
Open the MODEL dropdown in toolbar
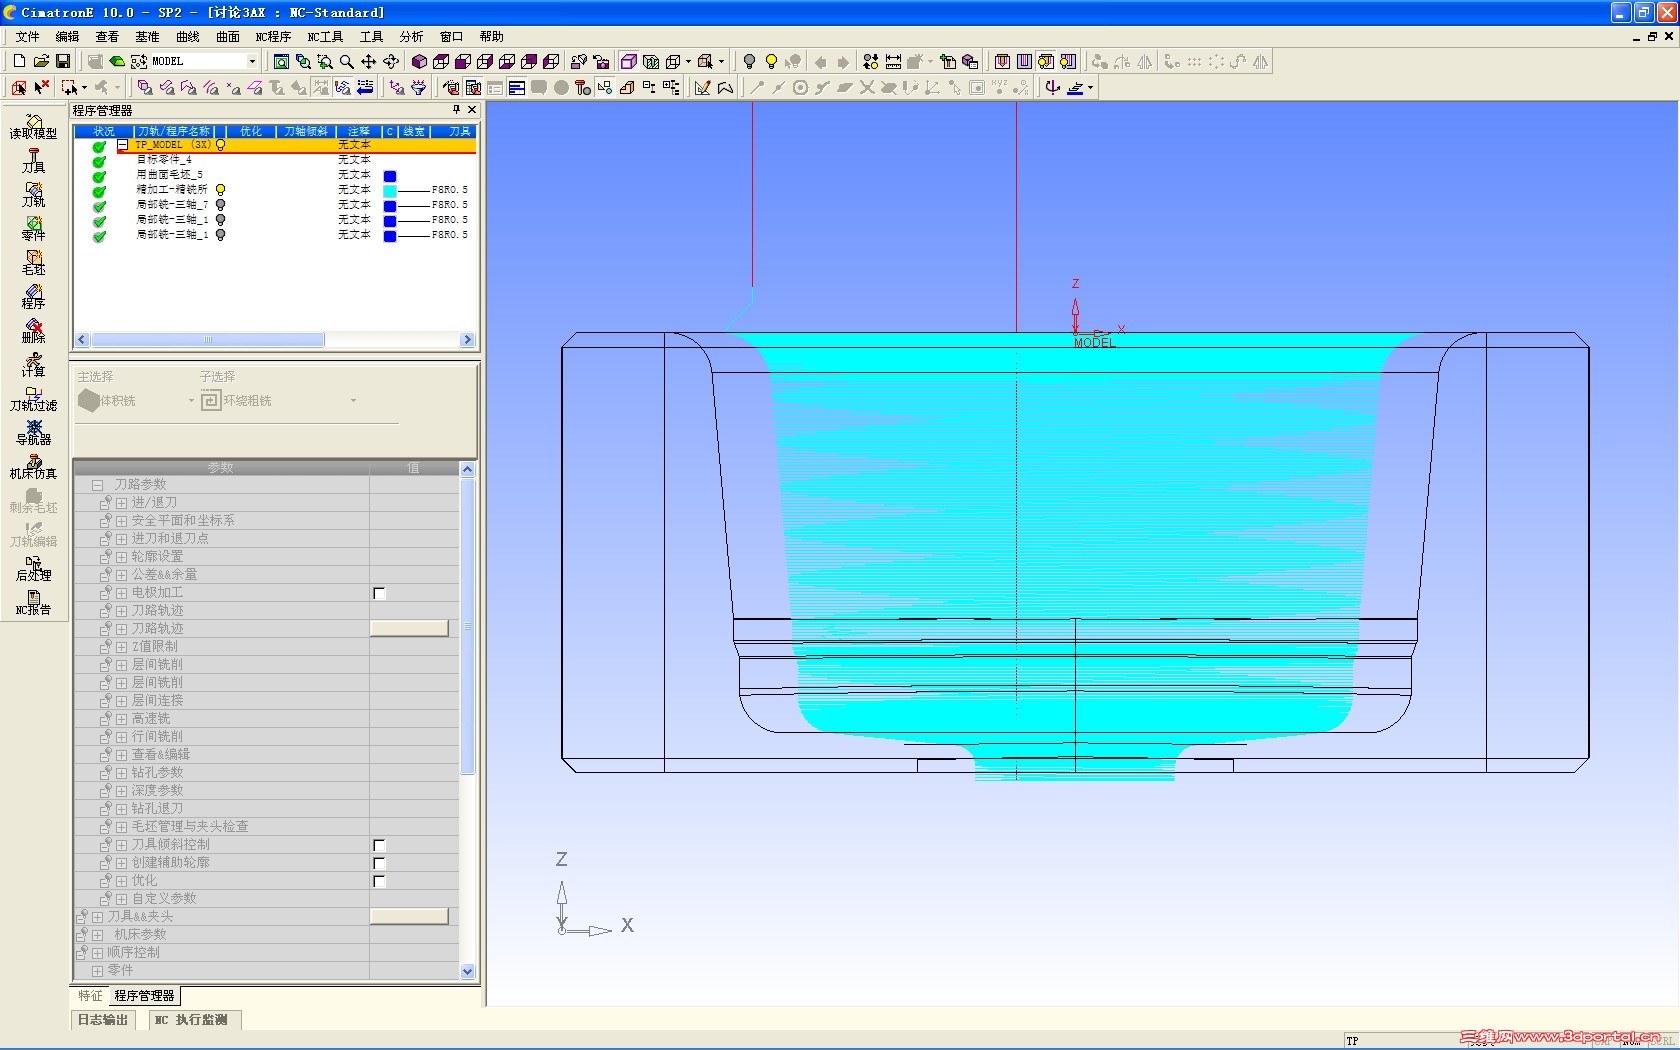coord(252,61)
